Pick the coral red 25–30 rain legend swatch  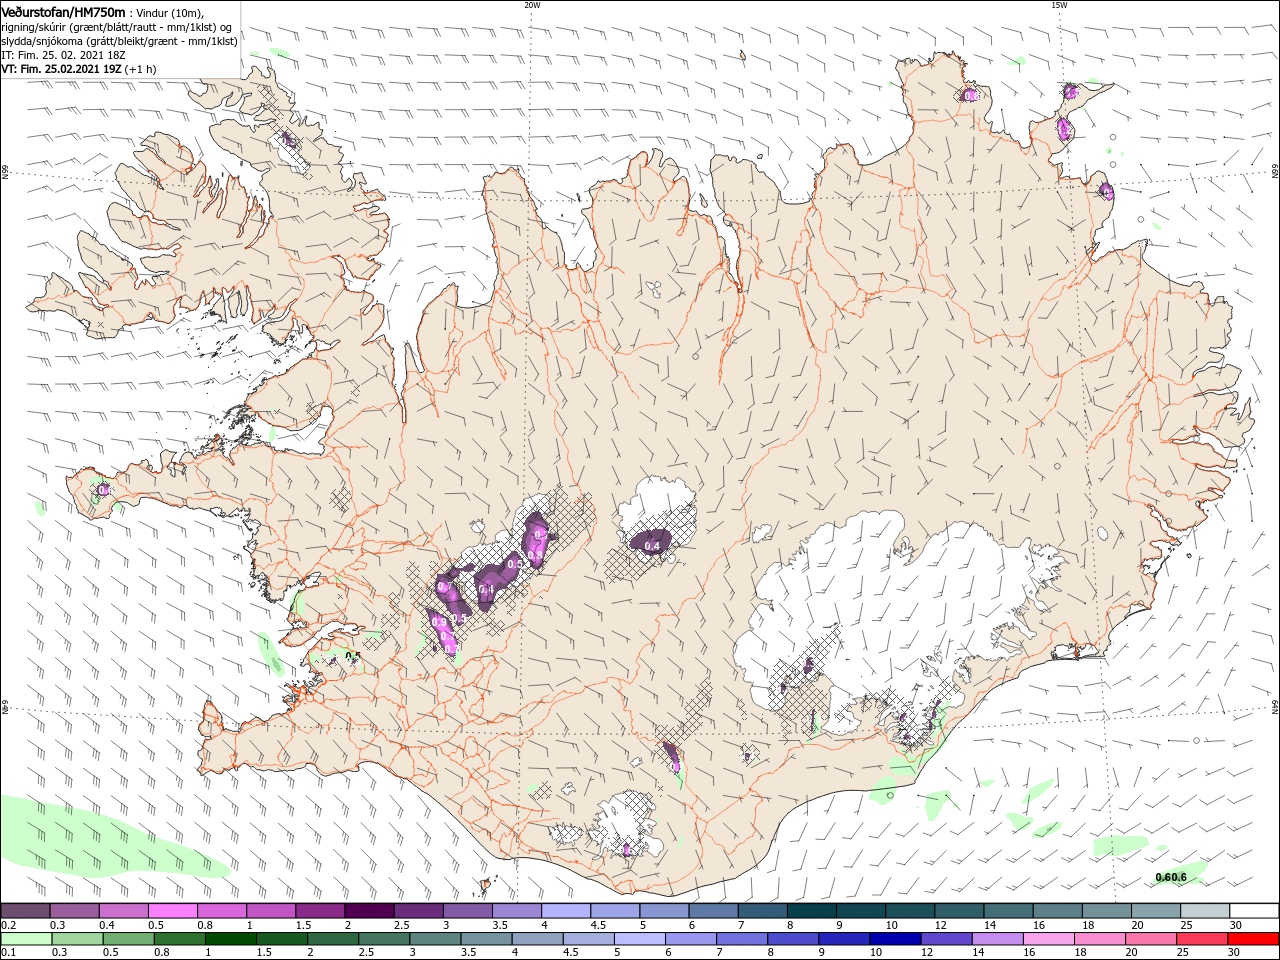[1202, 939]
